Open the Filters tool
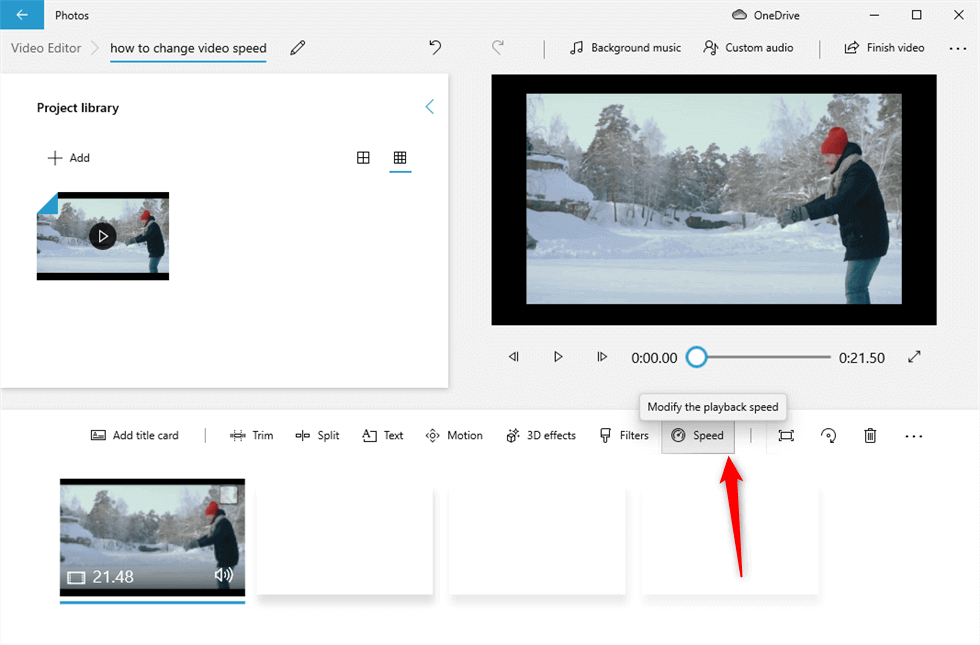Screen dimensions: 980x645 (624, 436)
